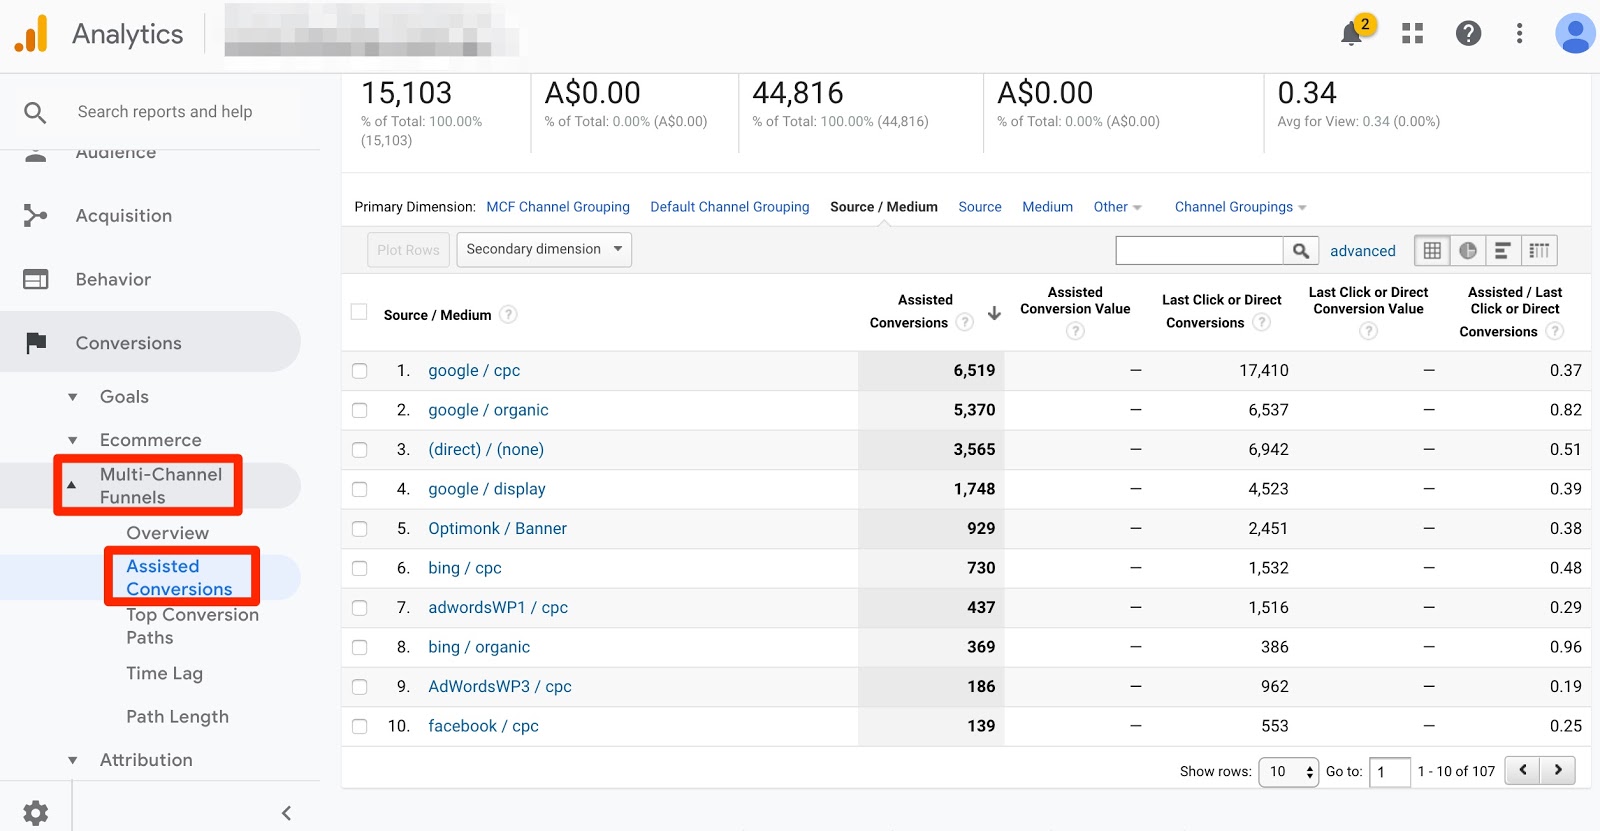1600x831 pixels.
Task: Focus the Go to row field
Action: coord(1389,771)
